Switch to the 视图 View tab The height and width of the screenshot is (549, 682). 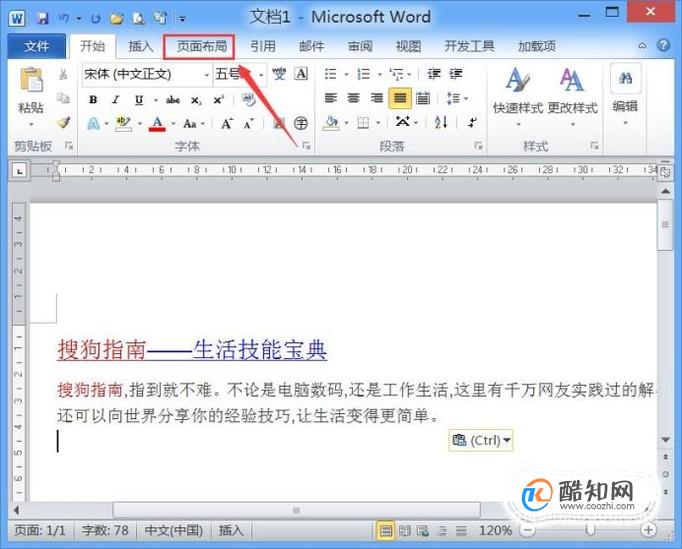click(408, 46)
